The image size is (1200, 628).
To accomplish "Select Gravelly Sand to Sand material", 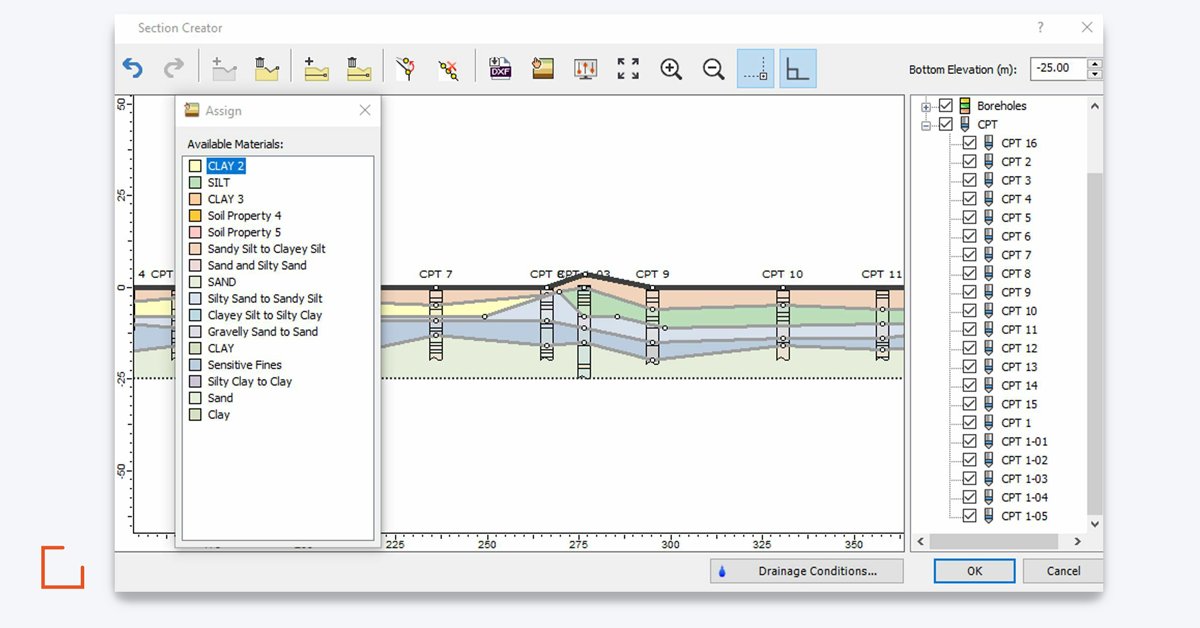I will pos(263,332).
